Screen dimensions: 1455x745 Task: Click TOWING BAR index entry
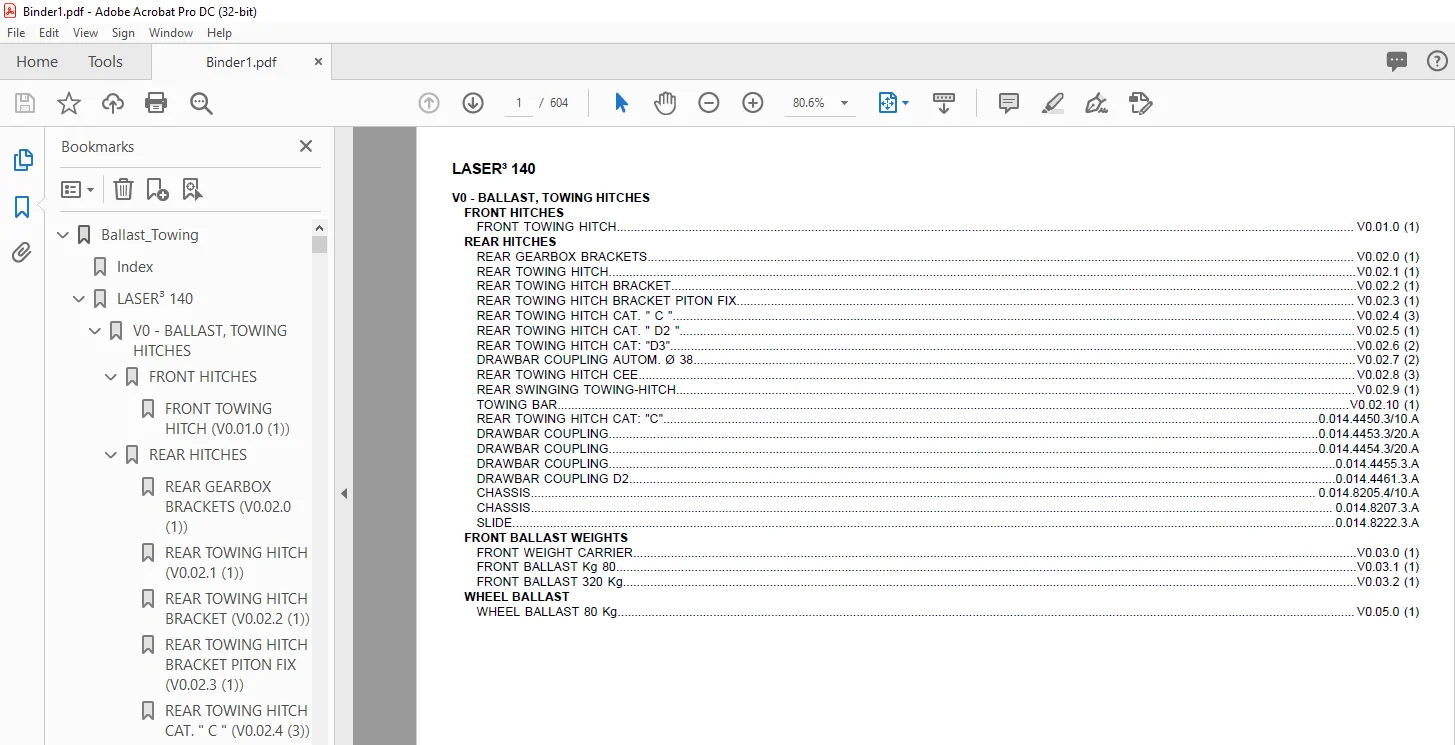(x=947, y=405)
